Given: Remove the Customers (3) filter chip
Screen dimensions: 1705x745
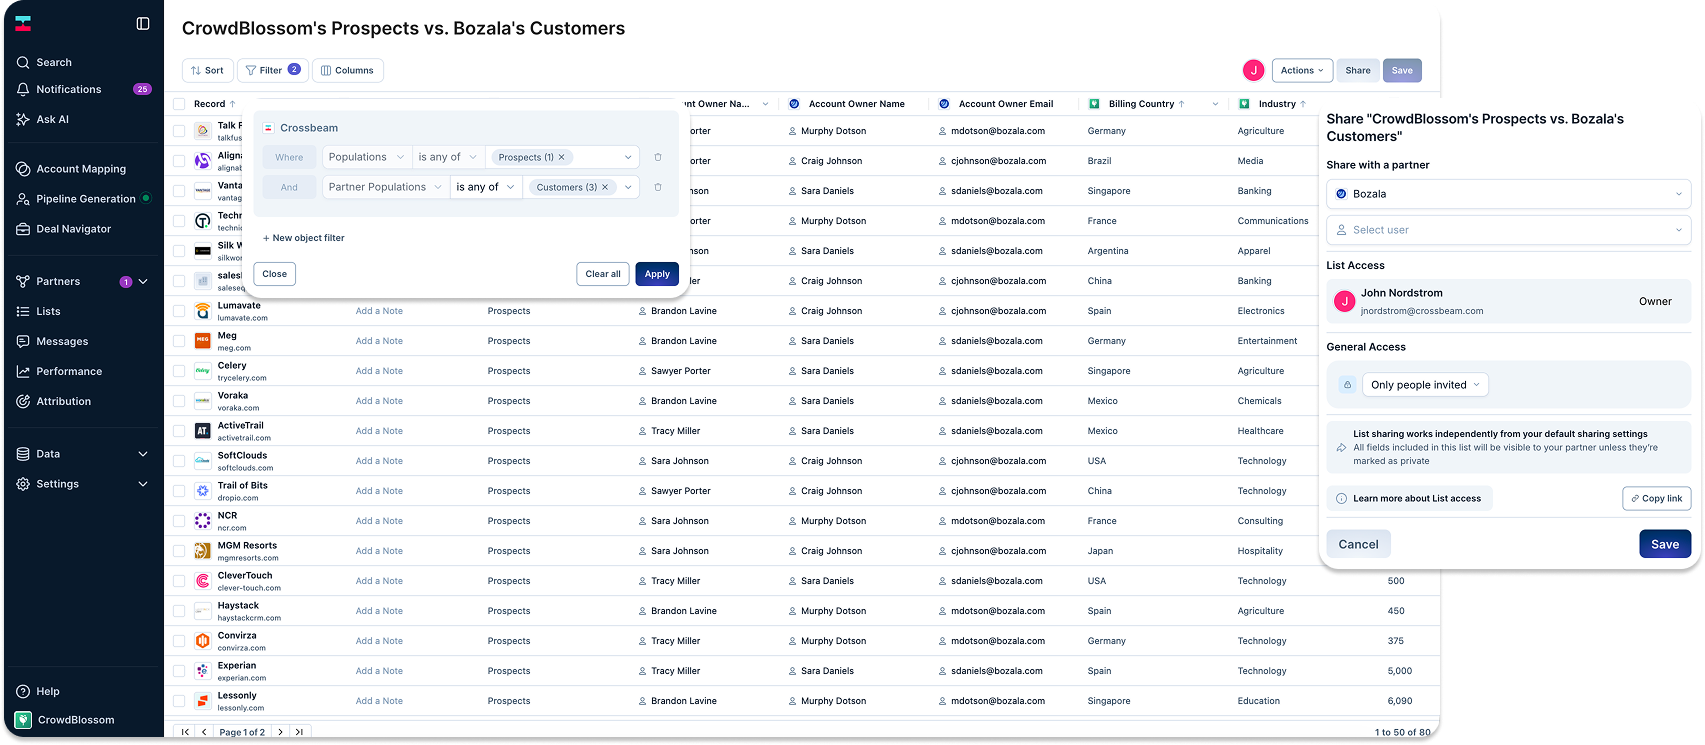Looking at the screenshot, I should [605, 187].
